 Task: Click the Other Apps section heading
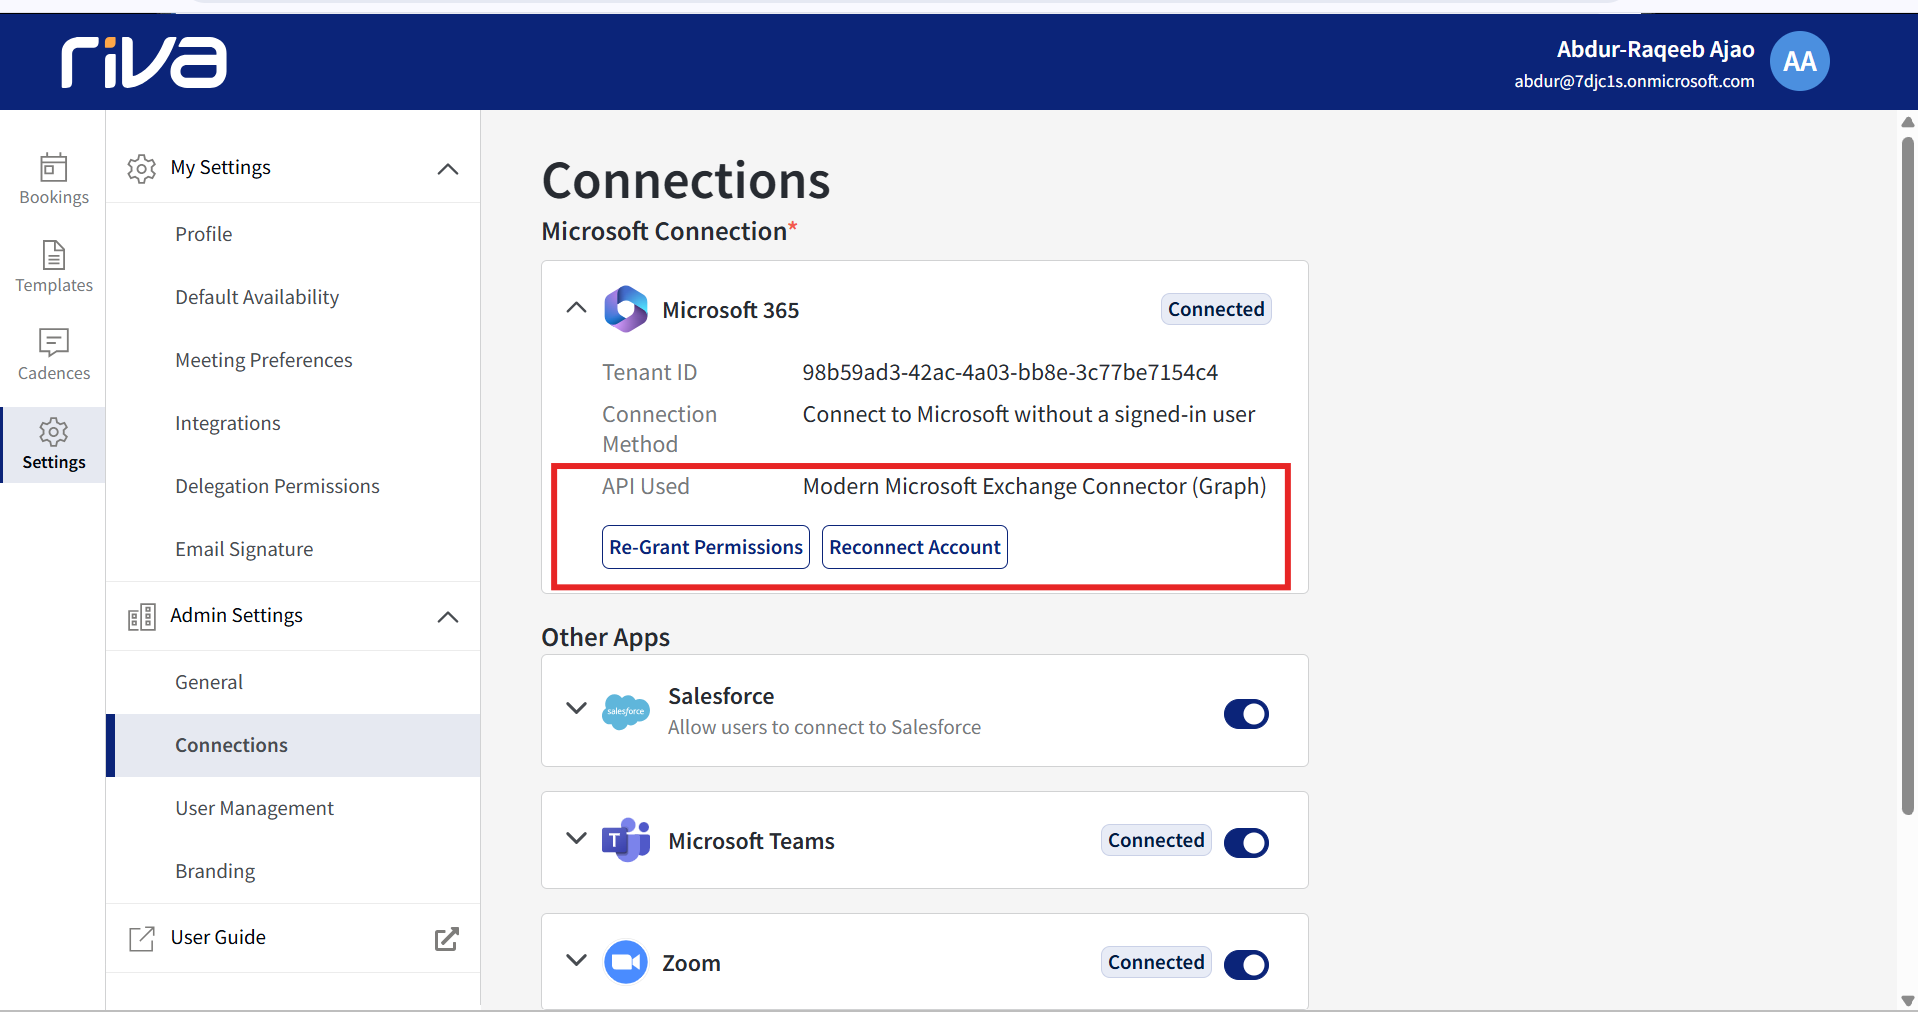coord(606,637)
